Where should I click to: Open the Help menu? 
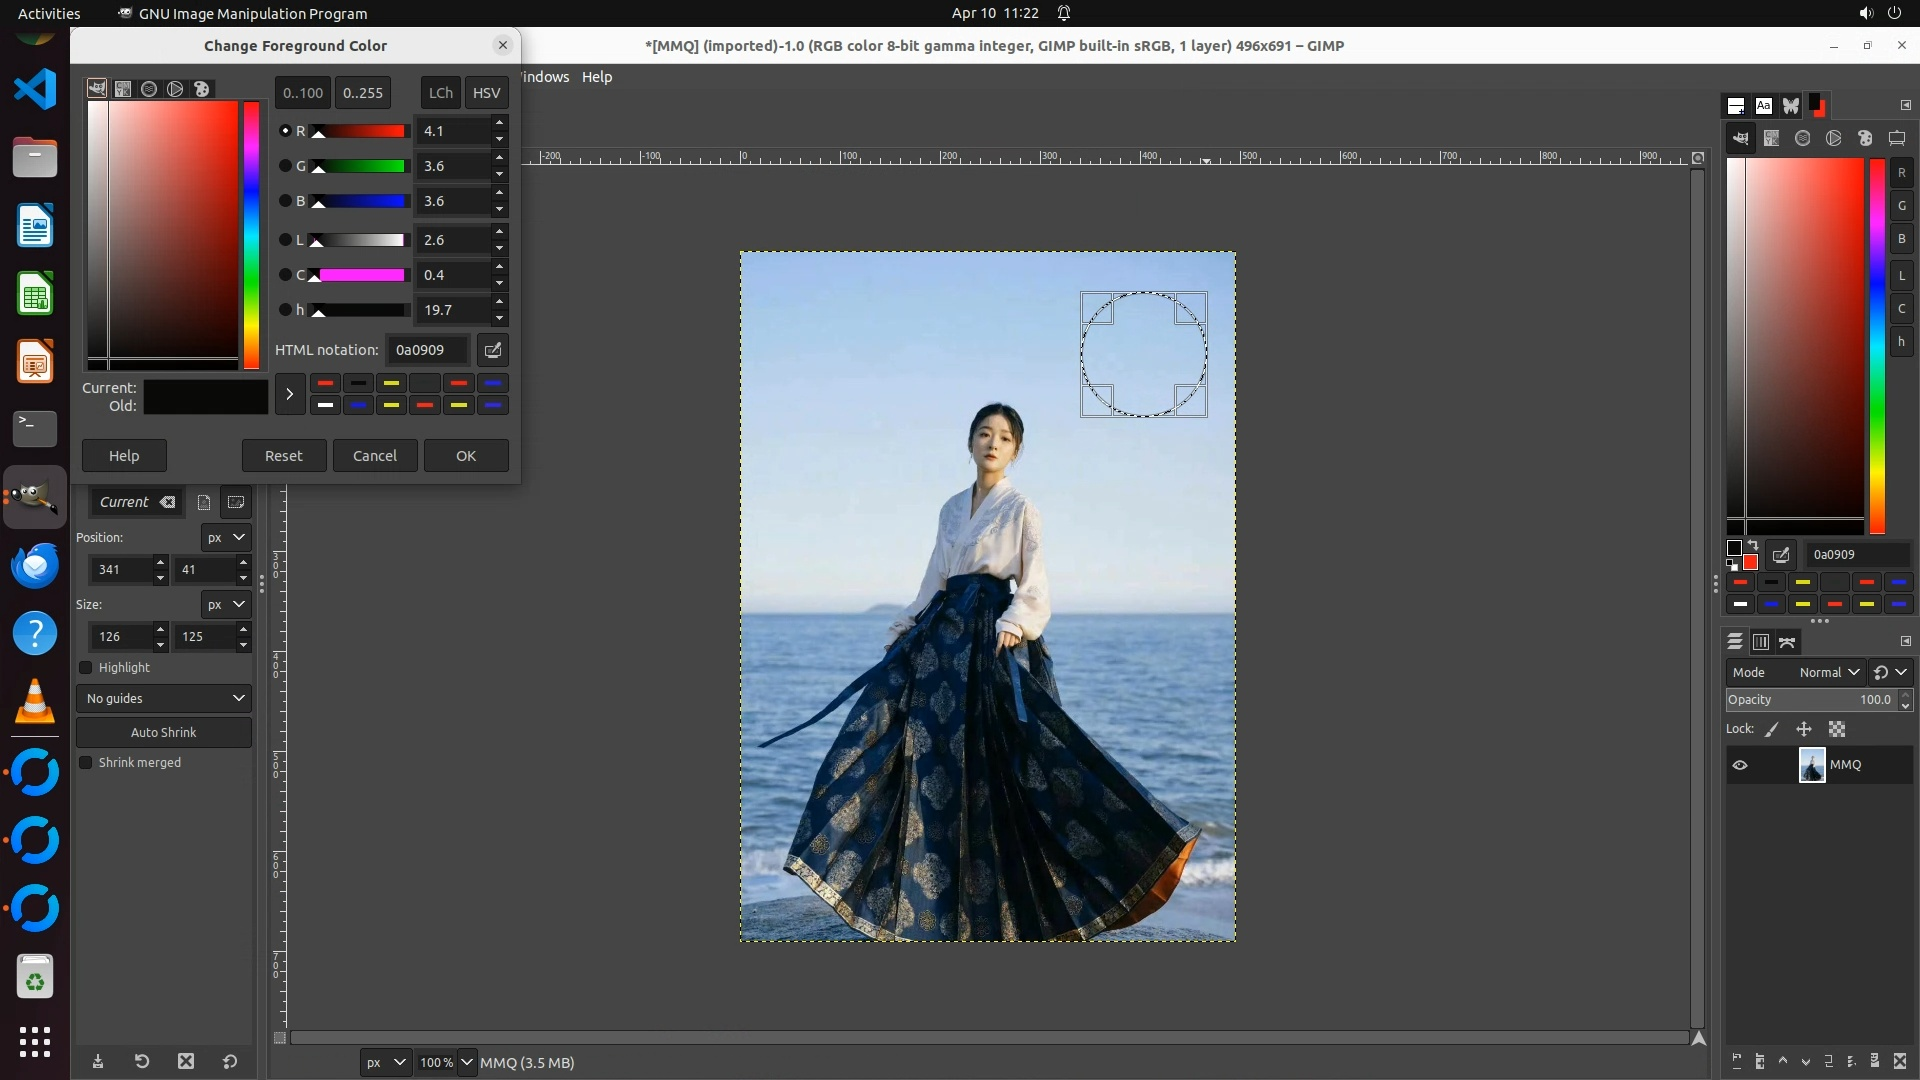pos(597,77)
